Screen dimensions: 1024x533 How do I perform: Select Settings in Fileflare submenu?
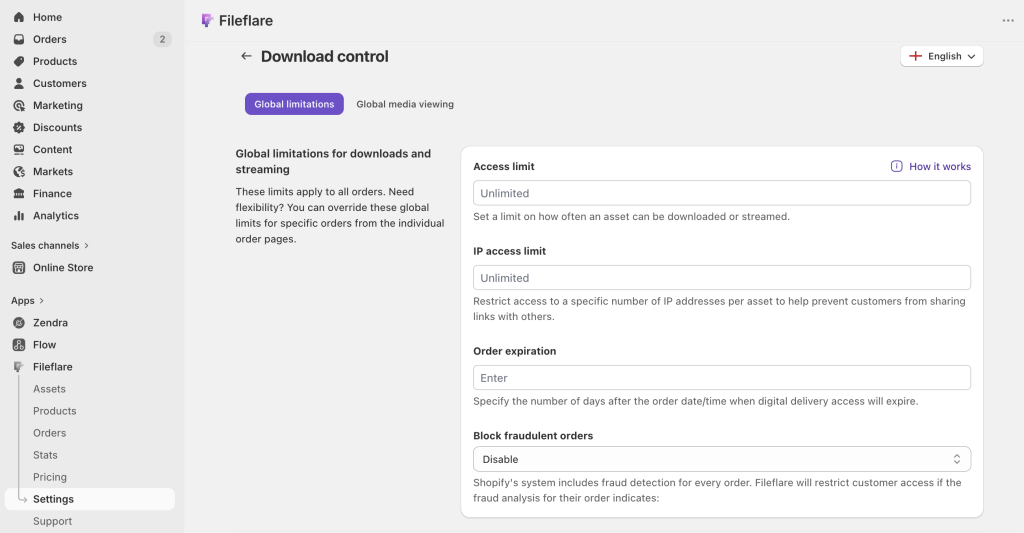point(89,499)
